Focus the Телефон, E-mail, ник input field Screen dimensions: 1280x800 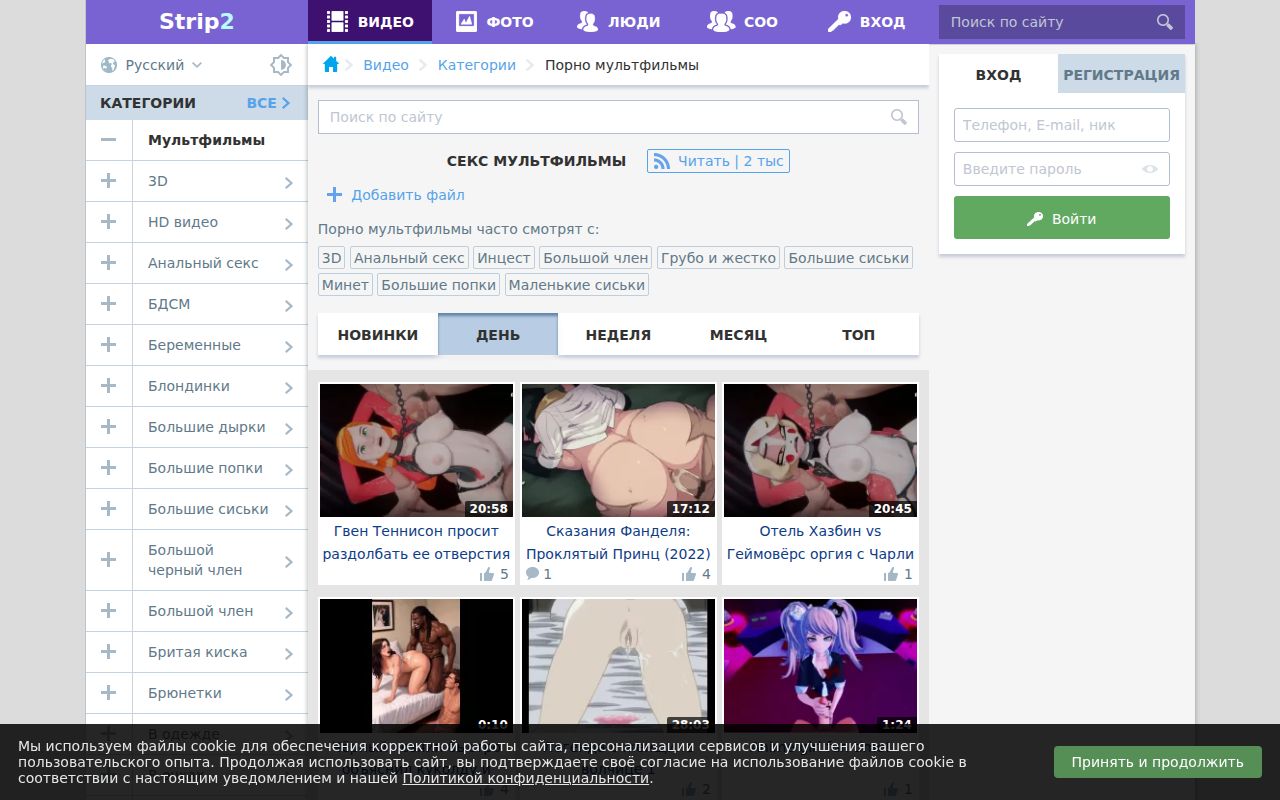[x=1062, y=125]
